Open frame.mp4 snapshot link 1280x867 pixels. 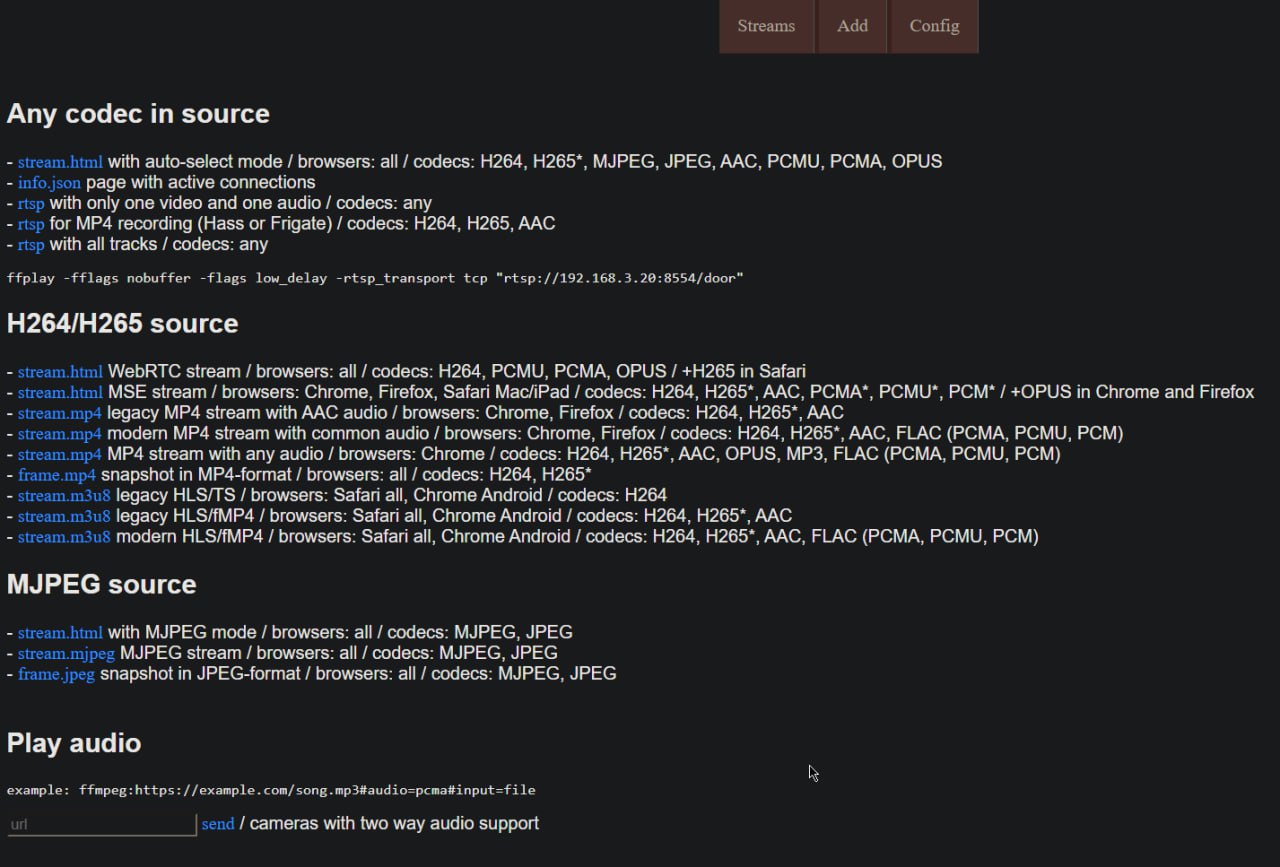point(57,475)
